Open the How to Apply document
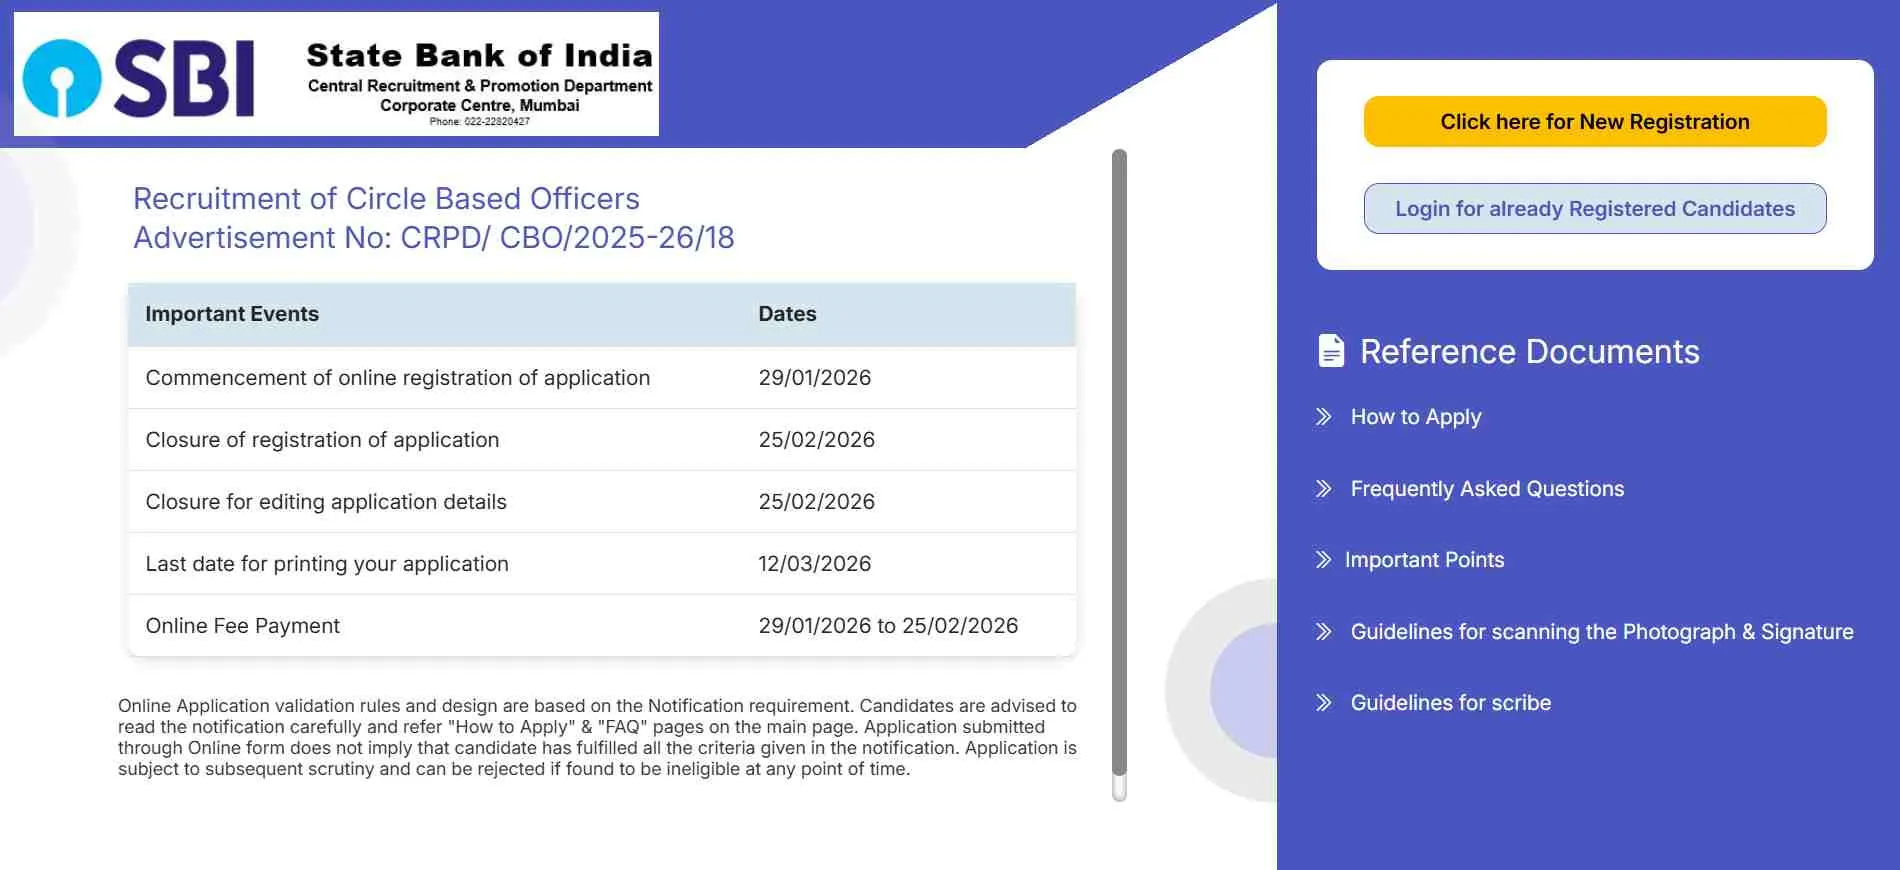Image resolution: width=1900 pixels, height=870 pixels. click(1415, 417)
